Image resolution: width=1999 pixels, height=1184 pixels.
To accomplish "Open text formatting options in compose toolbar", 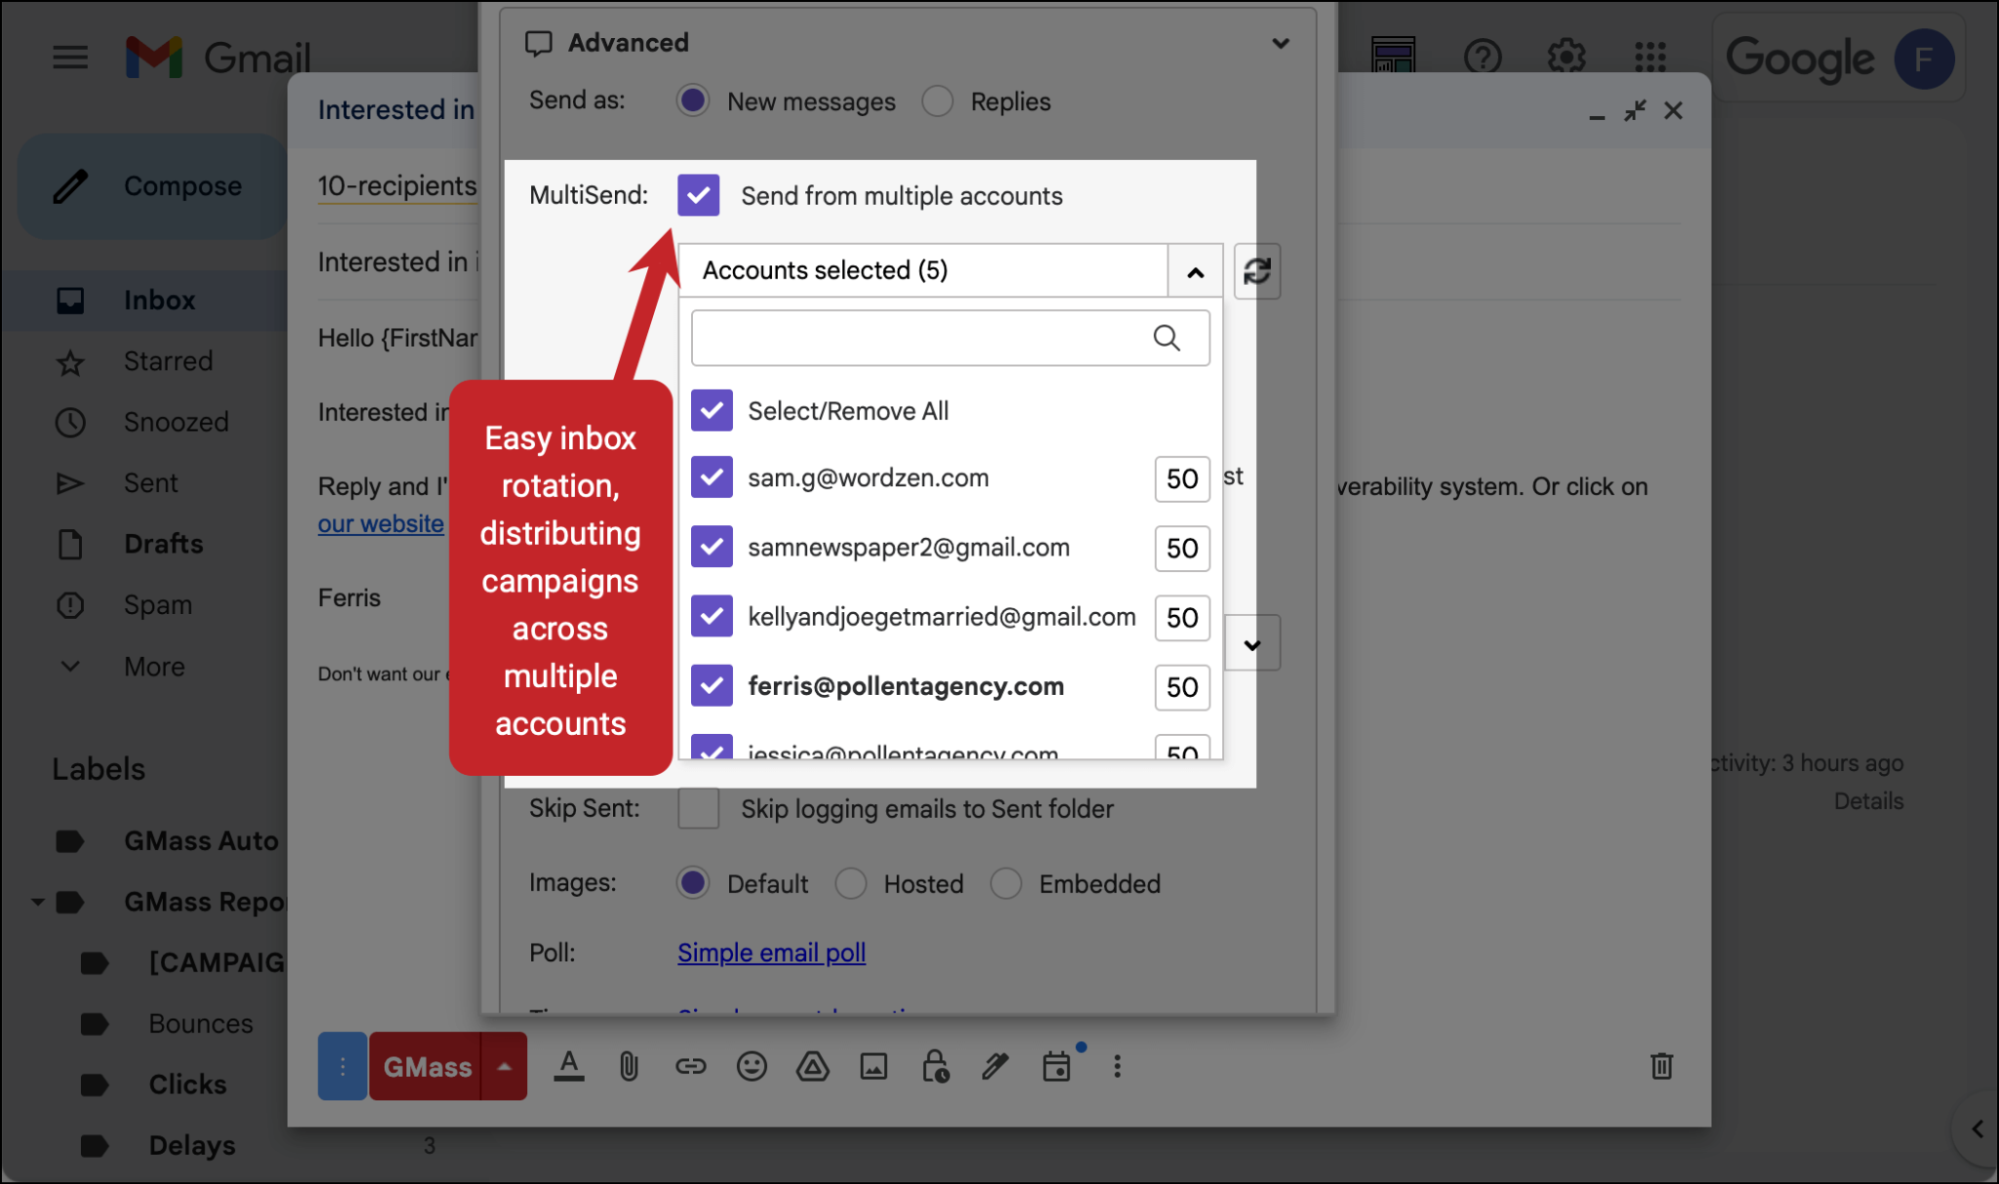I will (x=569, y=1066).
